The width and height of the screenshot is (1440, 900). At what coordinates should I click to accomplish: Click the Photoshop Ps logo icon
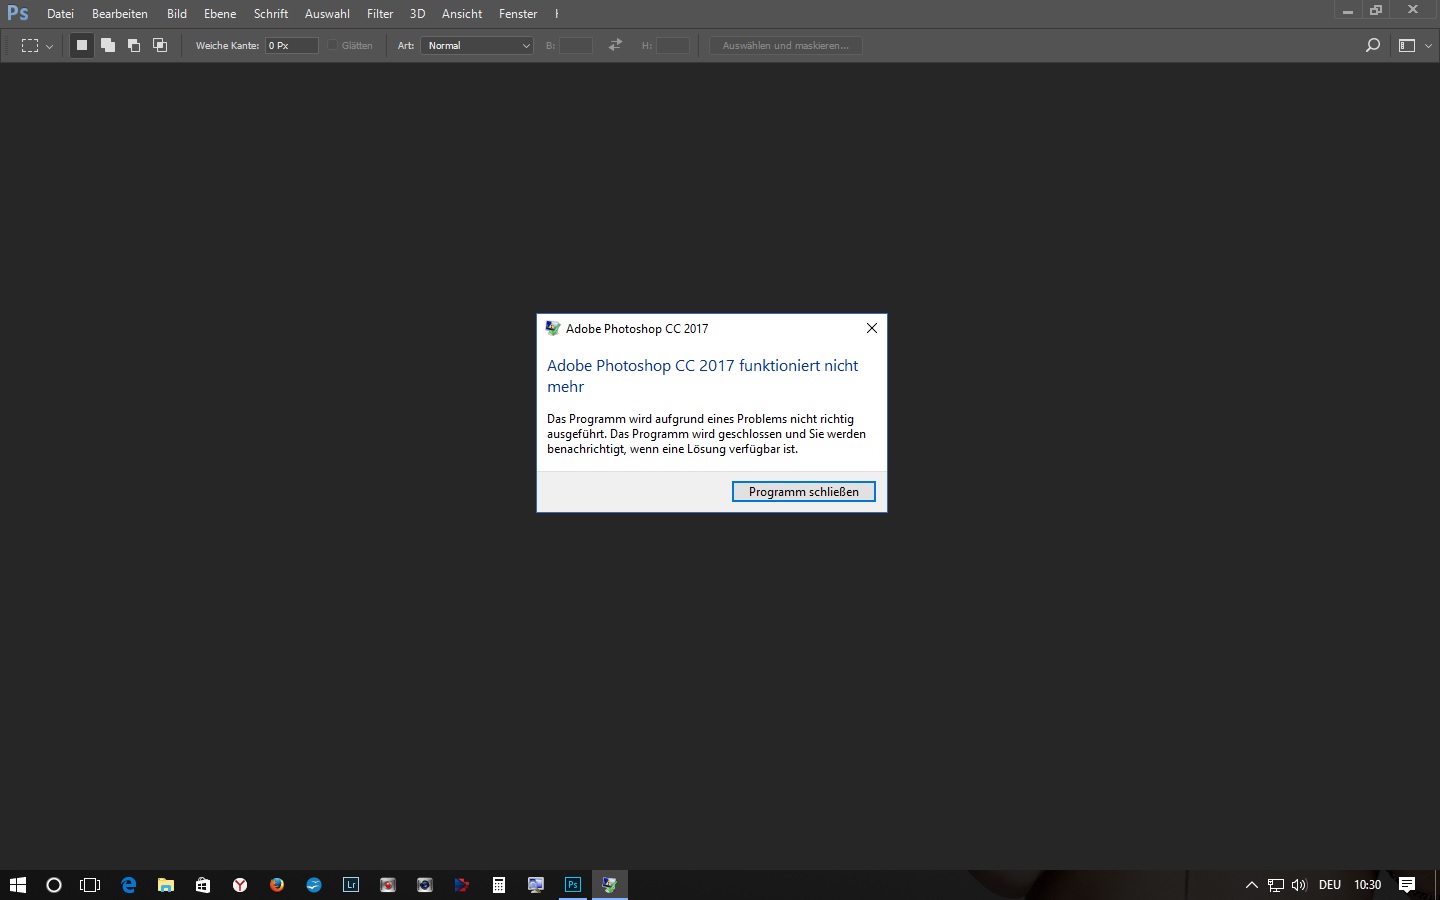click(x=18, y=13)
